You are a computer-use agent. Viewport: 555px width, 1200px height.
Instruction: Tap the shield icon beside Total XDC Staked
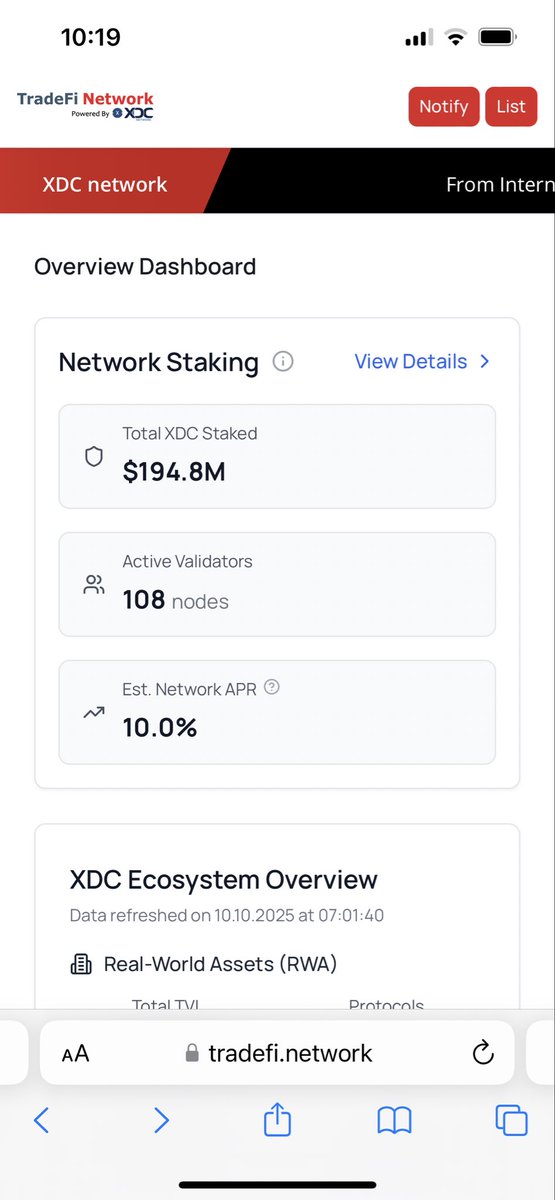tap(94, 457)
